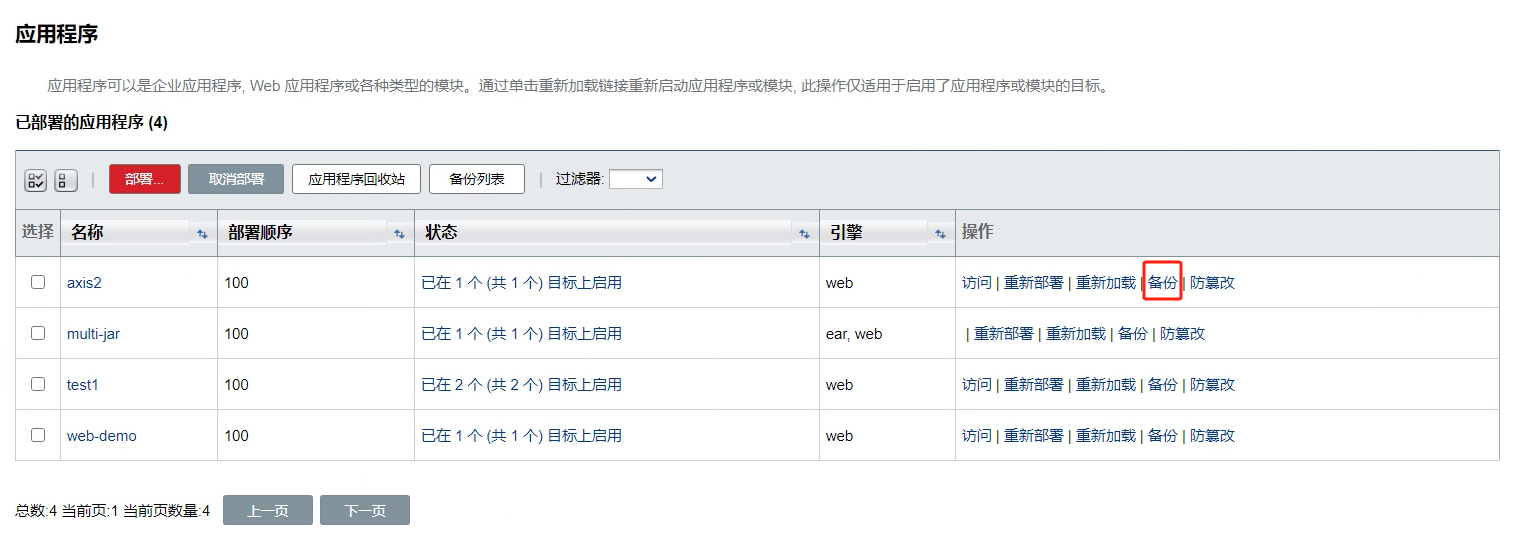Enable the test1 row checkbox
Image resolution: width=1515 pixels, height=542 pixels.
tap(38, 384)
